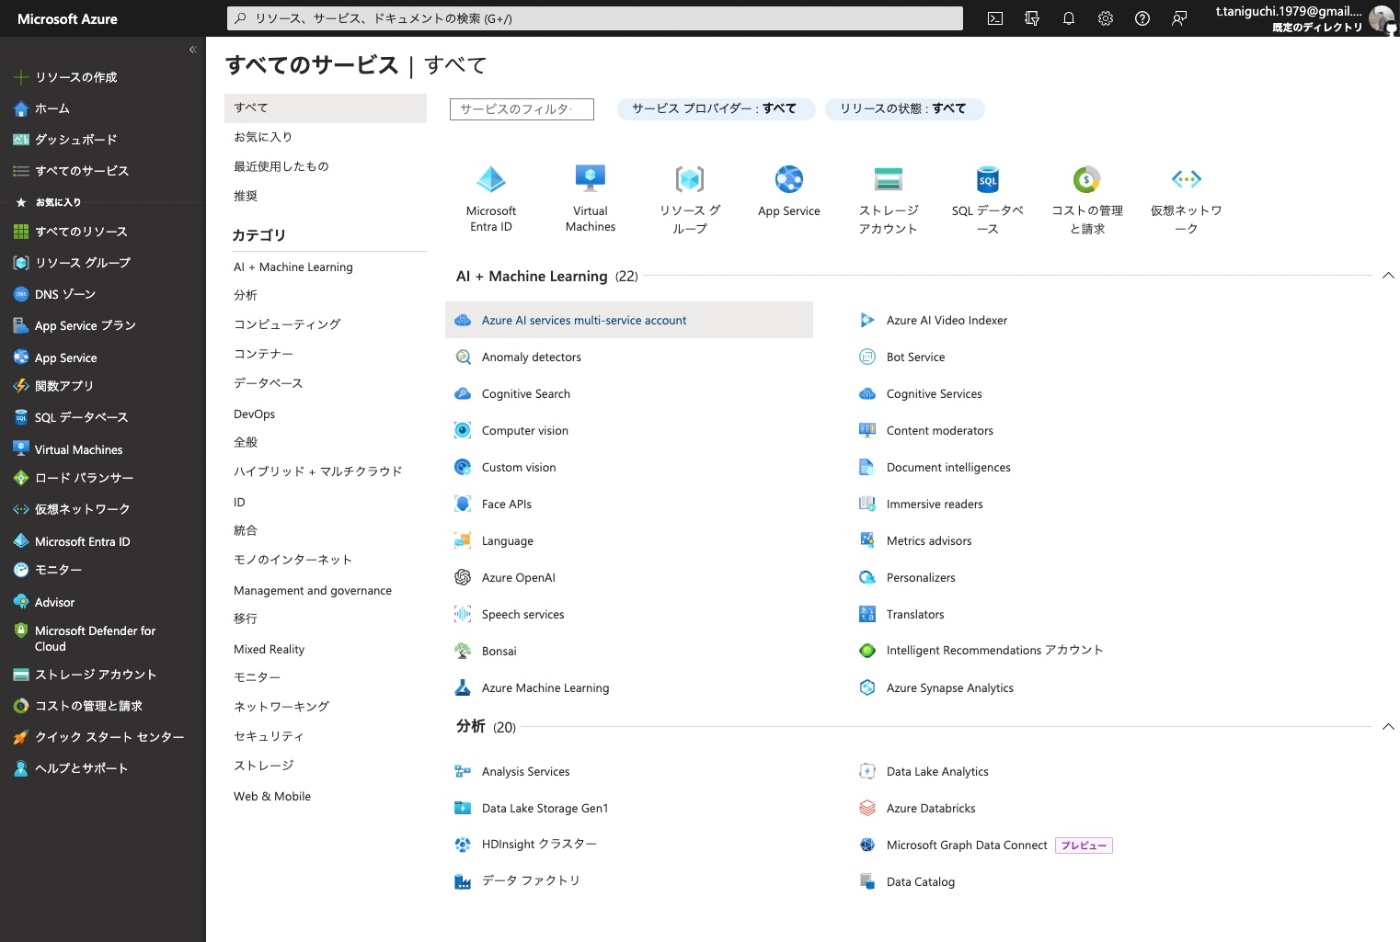Click the Face APIs icon
1400x942 pixels.
[x=462, y=504]
